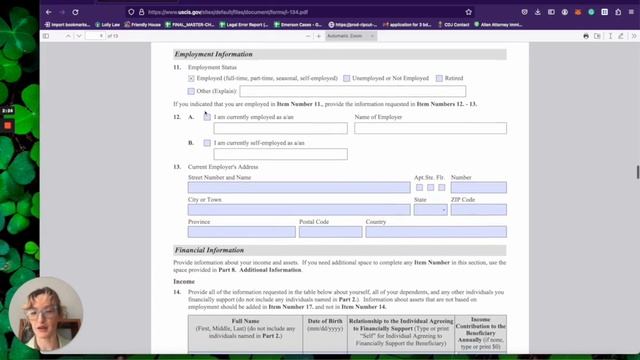Image resolution: width=640 pixels, height=360 pixels.
Task: Click the Name of Employer field
Action: (431, 128)
